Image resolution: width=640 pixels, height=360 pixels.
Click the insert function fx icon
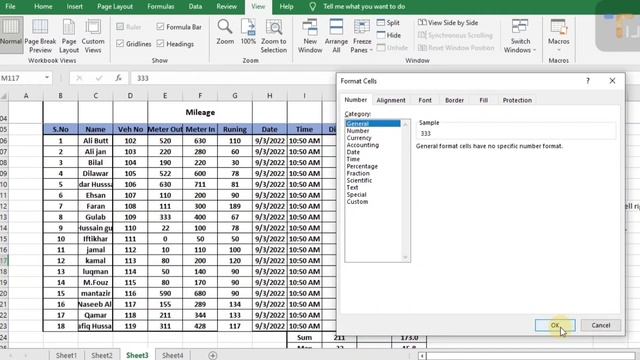coord(118,78)
